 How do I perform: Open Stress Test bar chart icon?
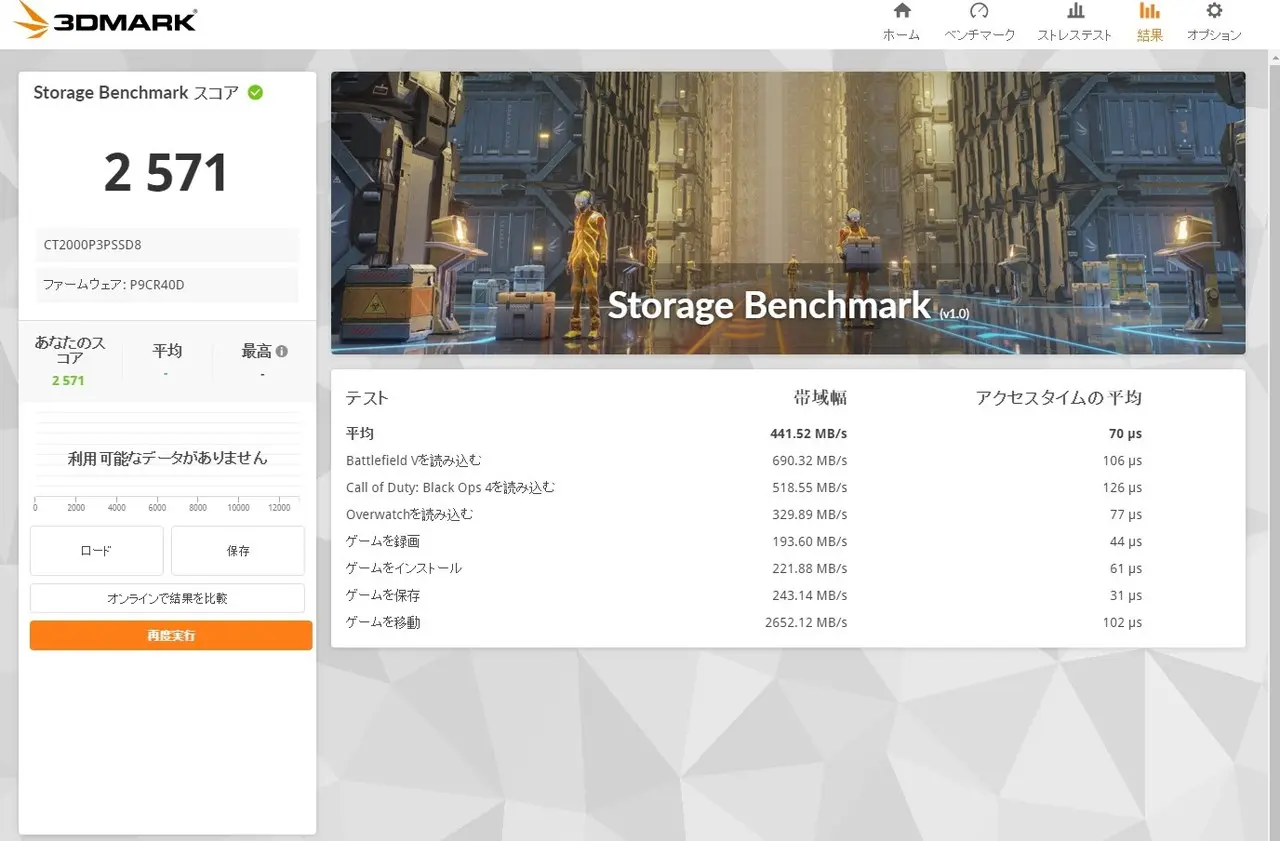pyautogui.click(x=1075, y=11)
